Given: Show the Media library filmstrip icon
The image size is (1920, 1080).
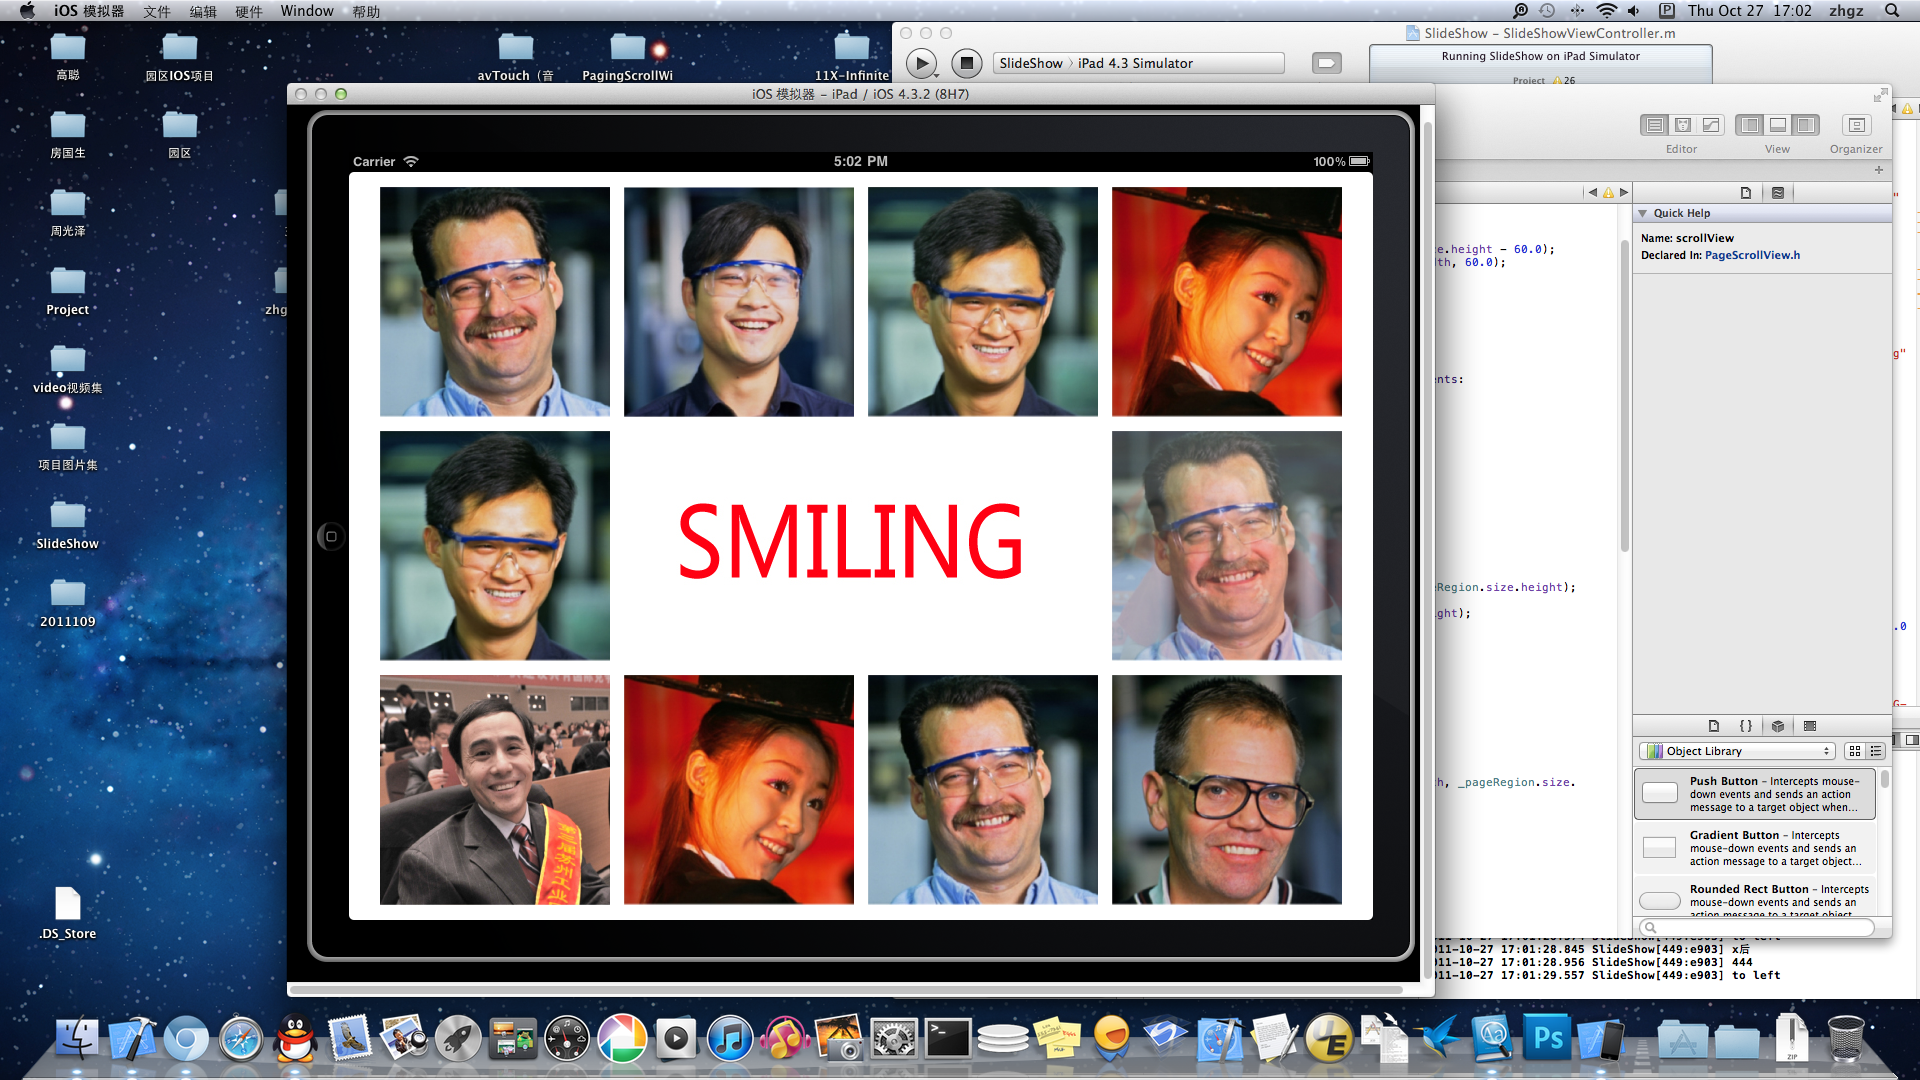Looking at the screenshot, I should [x=1810, y=726].
